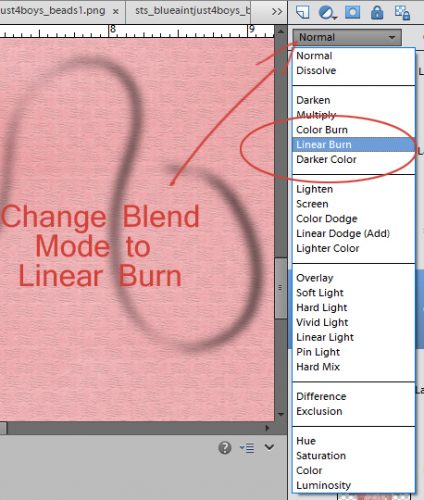424x500 pixels.
Task: Collapse panel with the chevron down arrow
Action: tap(269, 447)
